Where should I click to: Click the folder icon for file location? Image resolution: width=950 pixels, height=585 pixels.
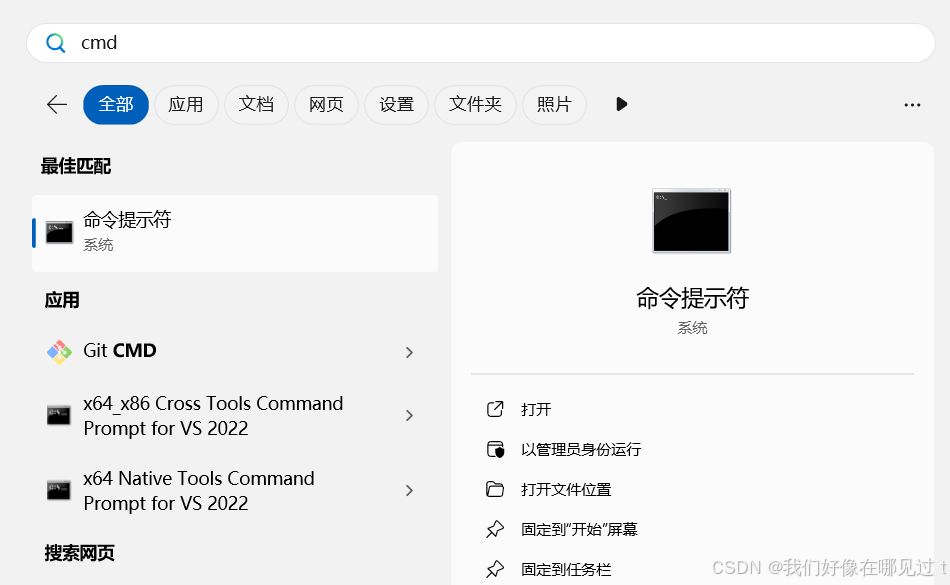(x=495, y=489)
